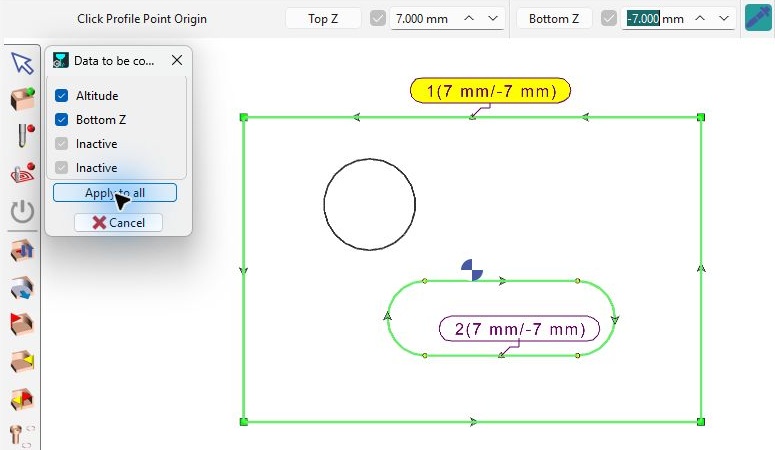Select the arrow pointer tool
Image resolution: width=775 pixels, height=450 pixels.
pyautogui.click(x=22, y=63)
